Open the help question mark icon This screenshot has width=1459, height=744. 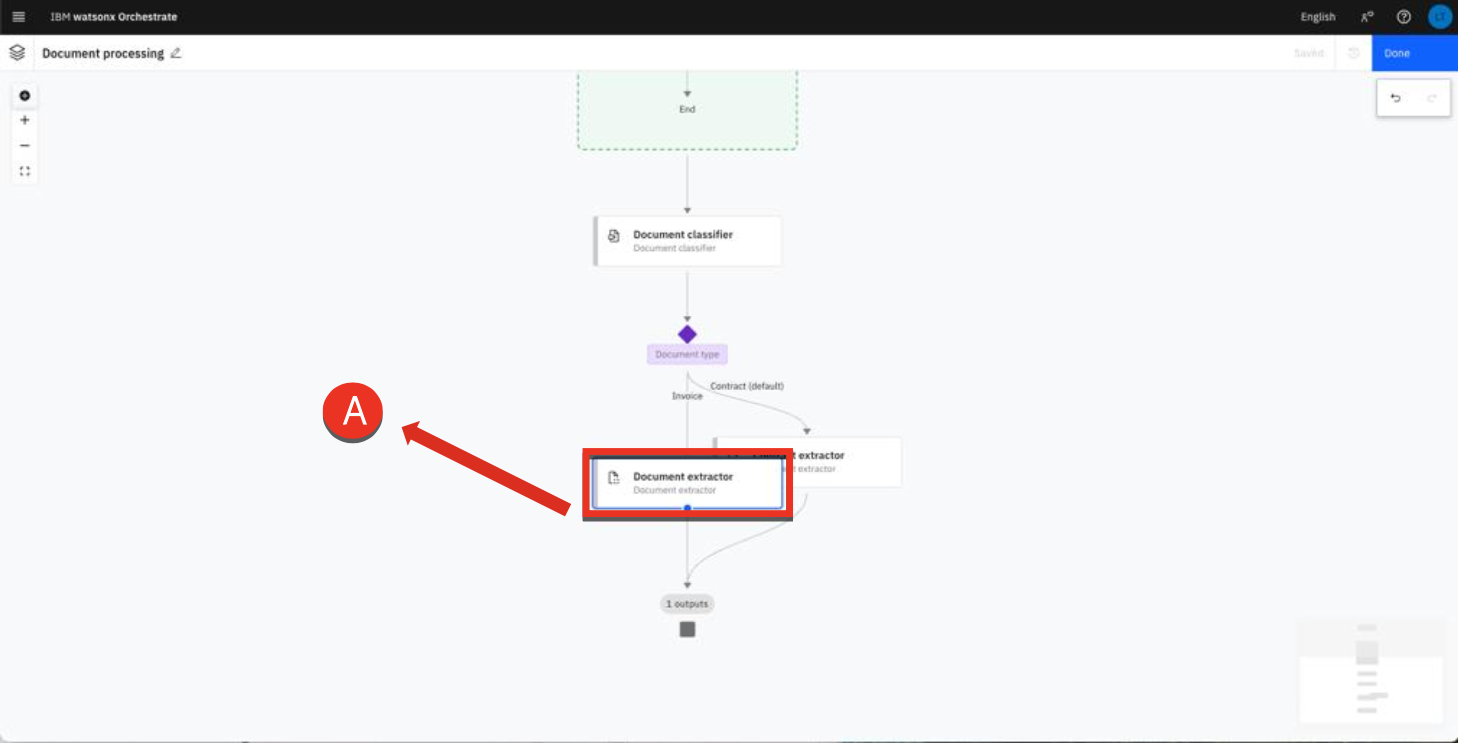pyautogui.click(x=1403, y=17)
